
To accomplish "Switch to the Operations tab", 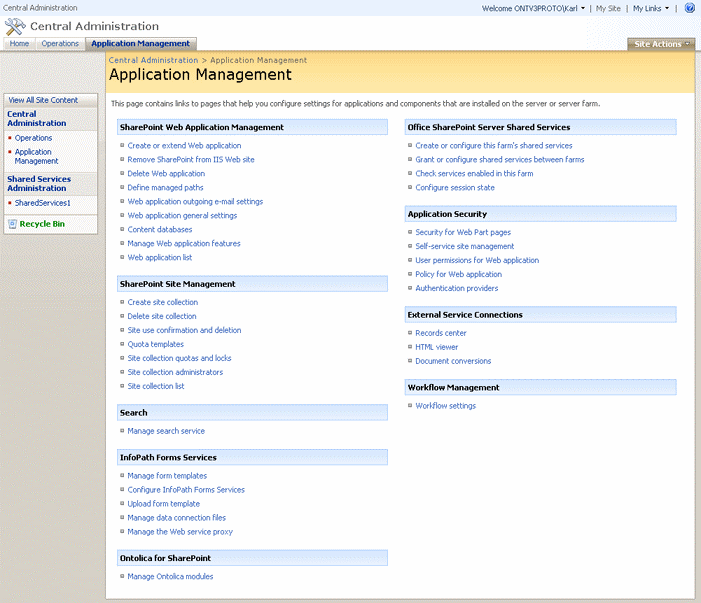I will point(60,43).
